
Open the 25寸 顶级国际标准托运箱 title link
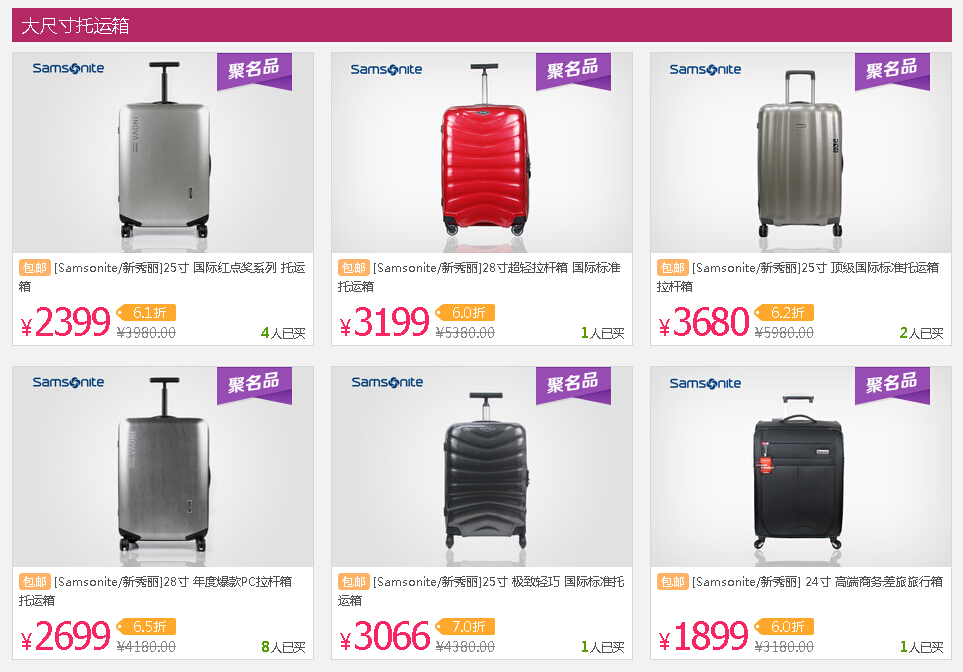coord(798,277)
